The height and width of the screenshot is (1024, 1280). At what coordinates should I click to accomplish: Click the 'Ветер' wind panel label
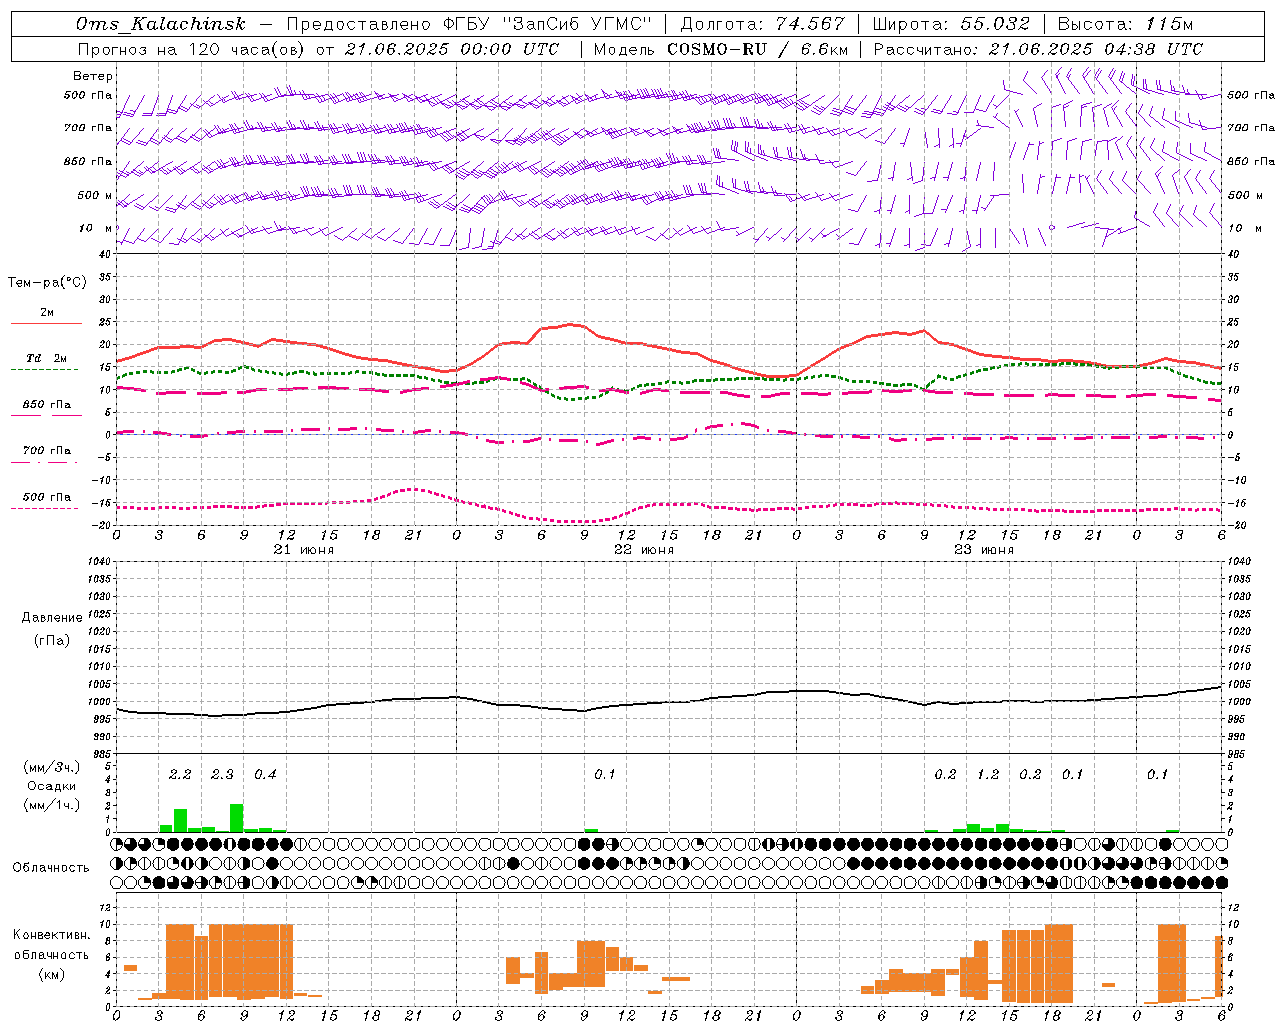[93, 76]
